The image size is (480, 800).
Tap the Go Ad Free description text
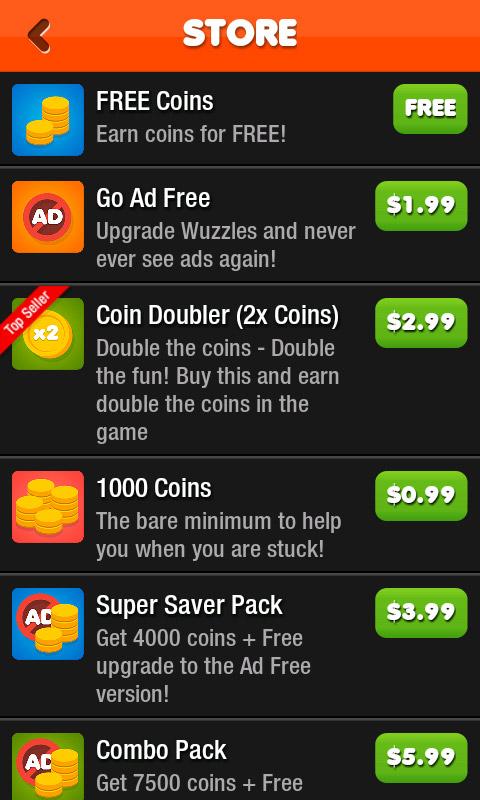225,245
